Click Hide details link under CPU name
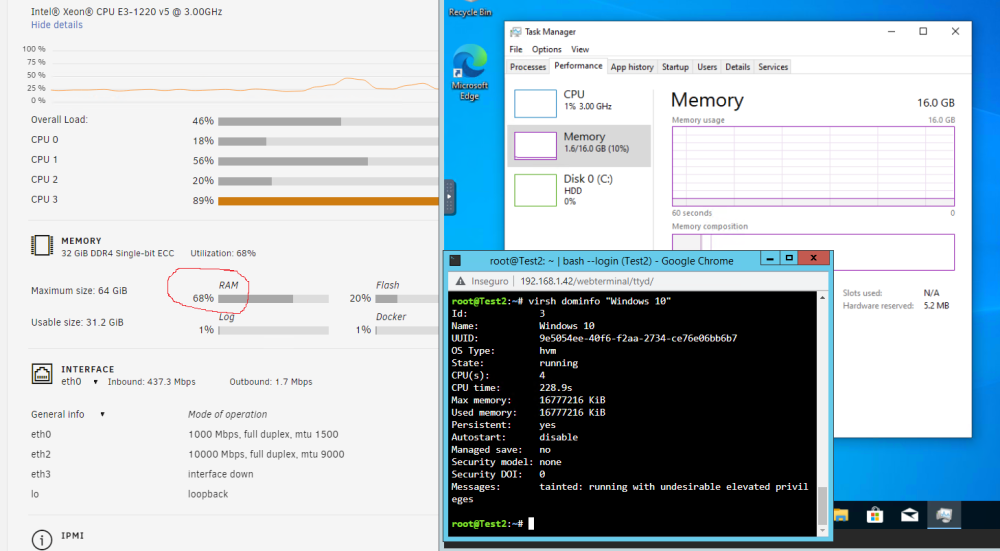1000x551 pixels. tap(57, 25)
